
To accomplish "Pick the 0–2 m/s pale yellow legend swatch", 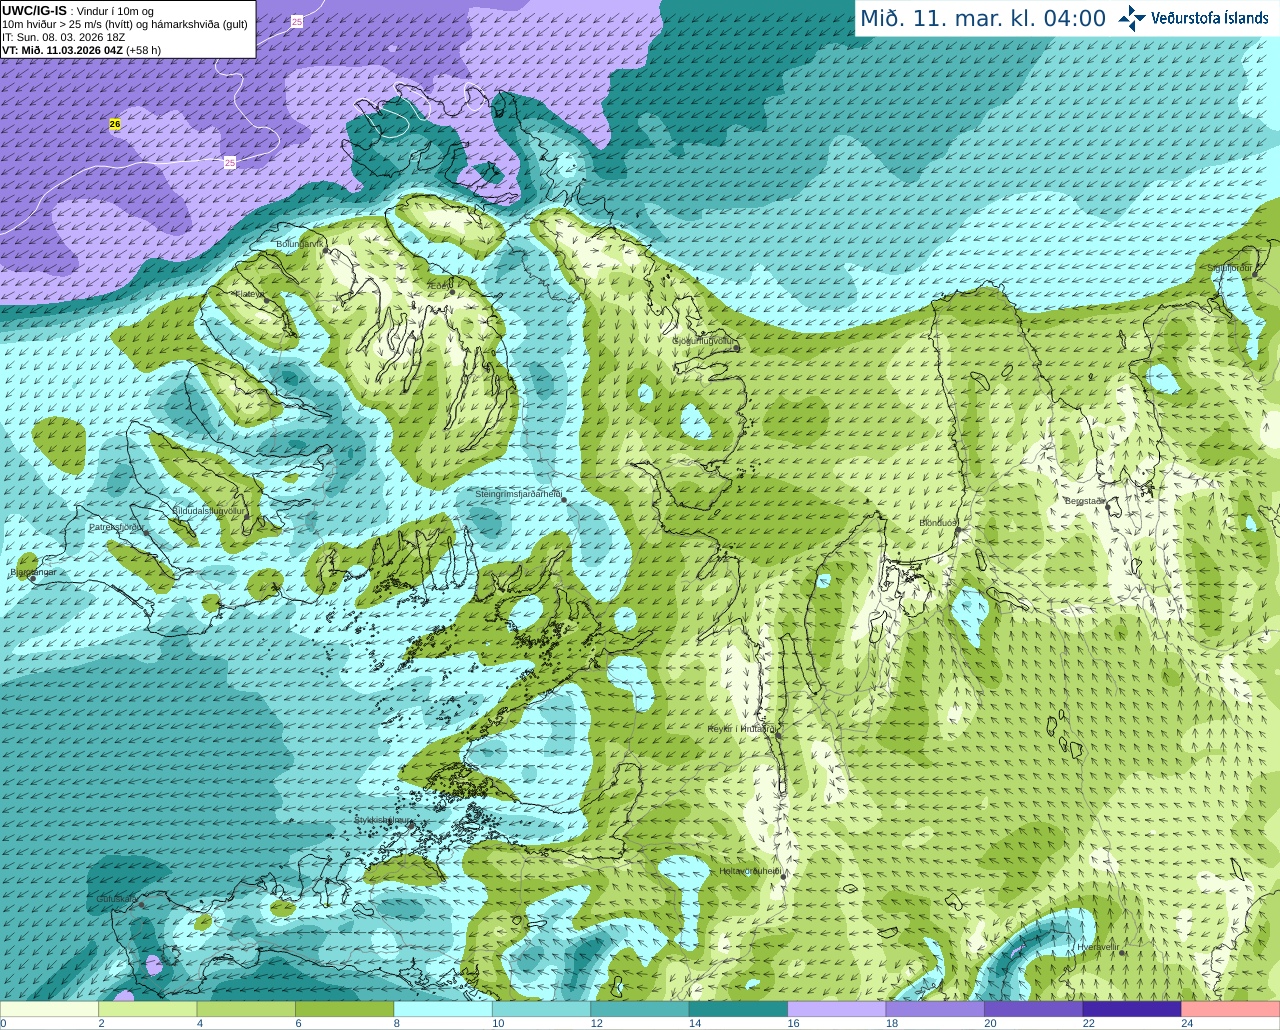I will coord(50,1009).
